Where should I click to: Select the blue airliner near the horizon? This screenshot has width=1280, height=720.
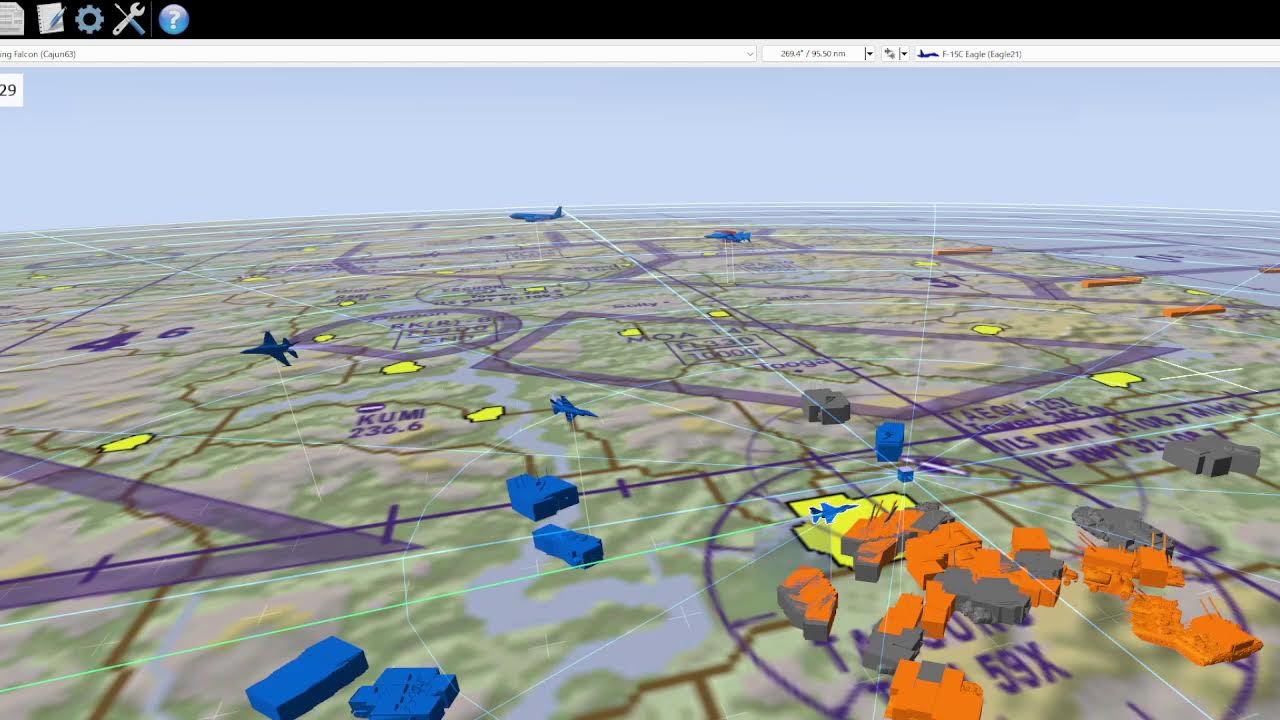click(x=537, y=214)
